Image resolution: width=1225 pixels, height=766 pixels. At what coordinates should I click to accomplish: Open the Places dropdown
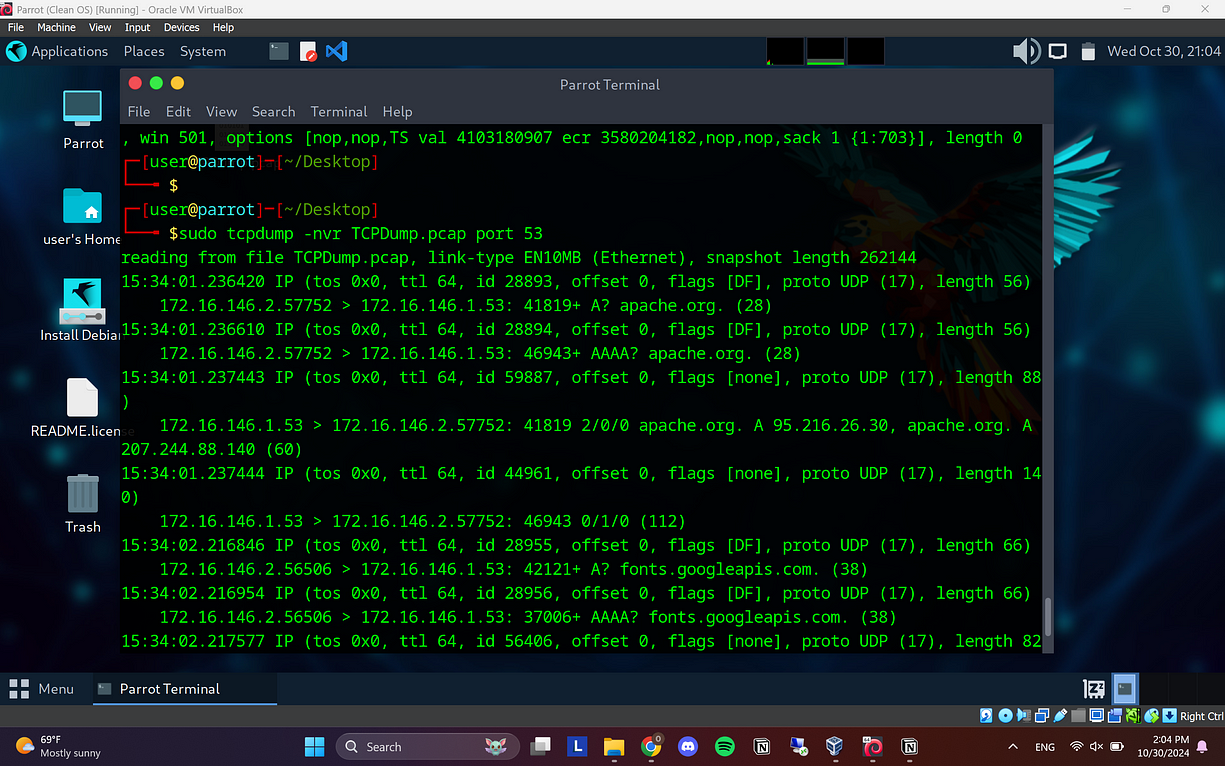click(x=143, y=51)
